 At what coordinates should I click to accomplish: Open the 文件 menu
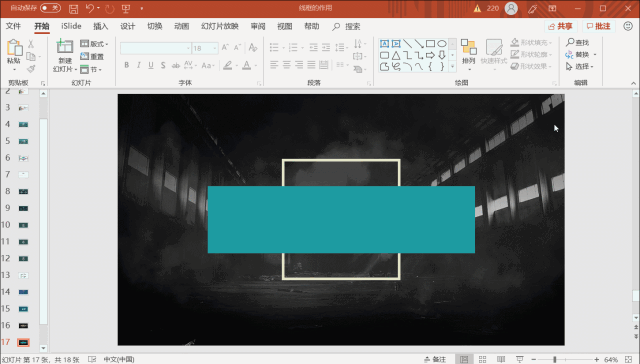(x=13, y=26)
